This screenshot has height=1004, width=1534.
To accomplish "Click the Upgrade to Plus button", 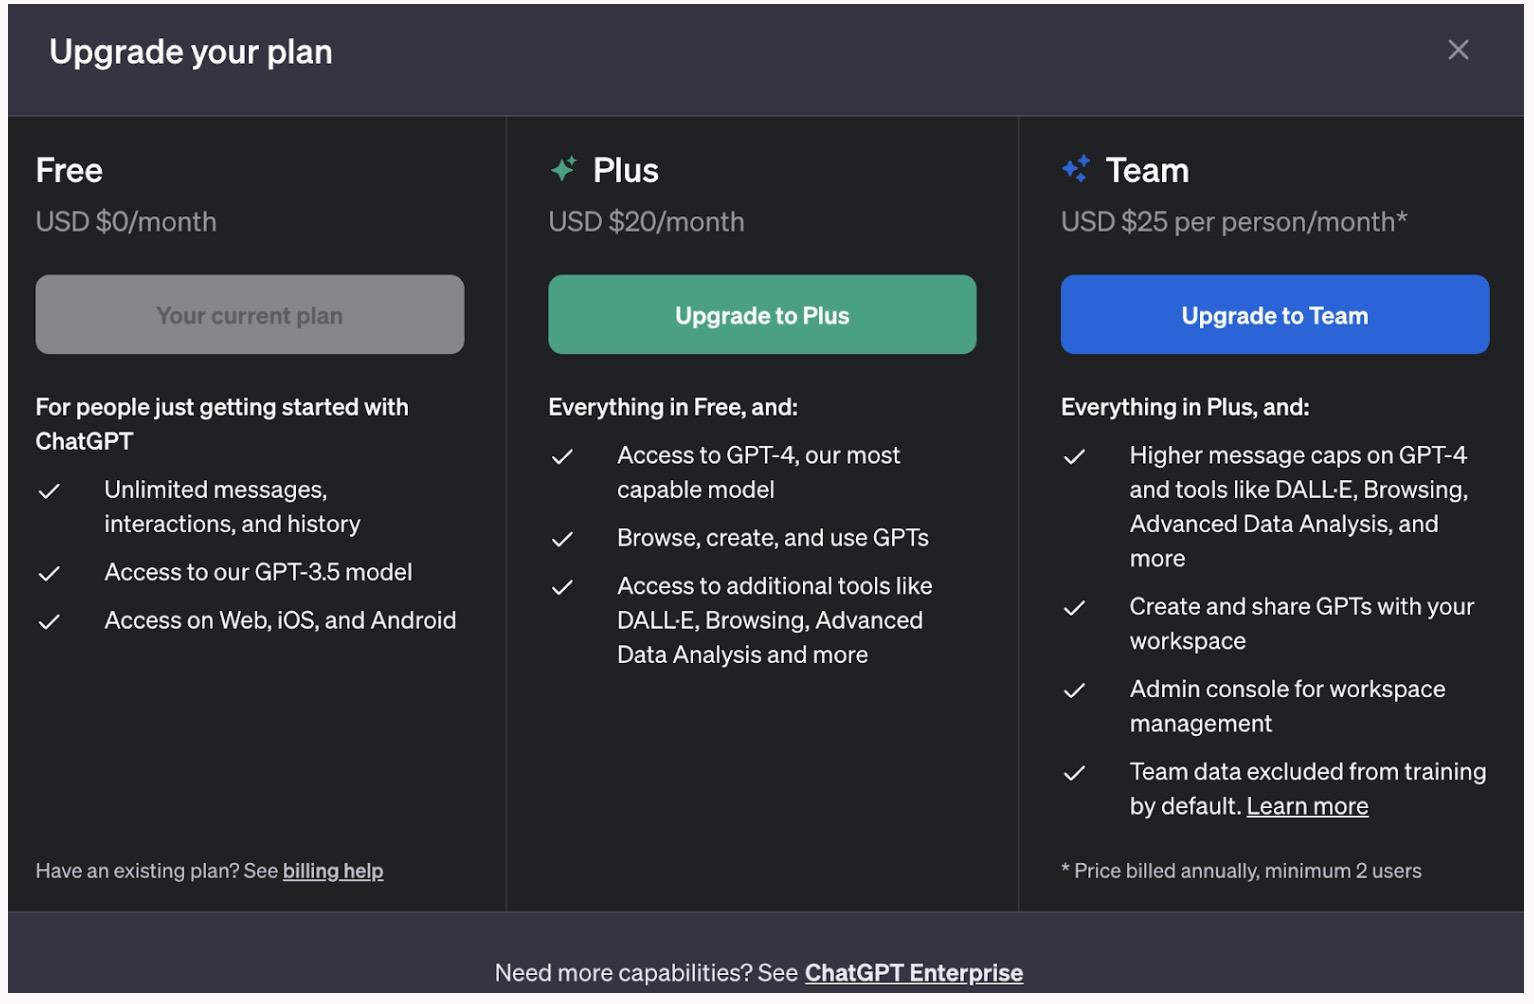I will 762,315.
